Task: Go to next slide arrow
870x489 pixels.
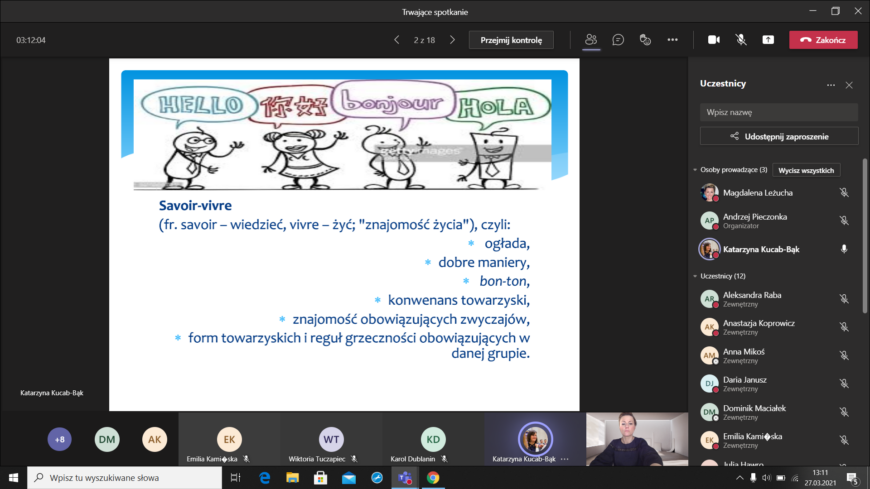Action: [x=453, y=40]
